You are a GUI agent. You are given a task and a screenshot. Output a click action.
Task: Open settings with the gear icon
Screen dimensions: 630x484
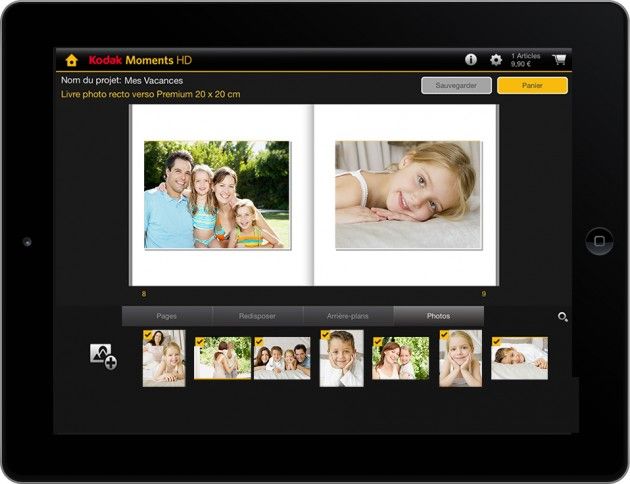click(x=495, y=60)
